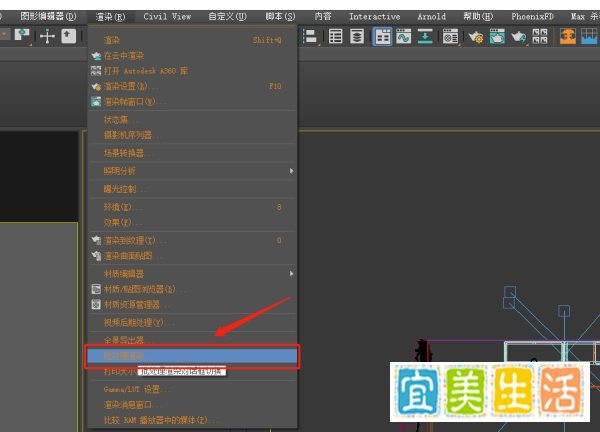The width and height of the screenshot is (600, 432).
Task: Click the render surface map icon
Action: [x=96, y=256]
